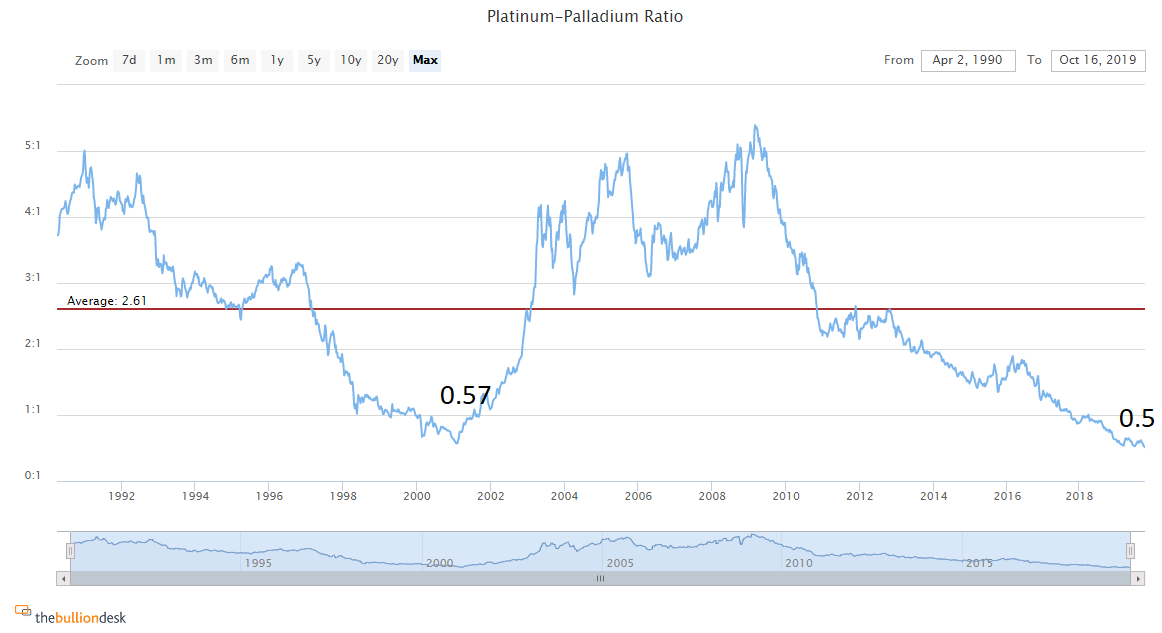
Task: Pick the 20y zoom range
Action: coord(387,60)
